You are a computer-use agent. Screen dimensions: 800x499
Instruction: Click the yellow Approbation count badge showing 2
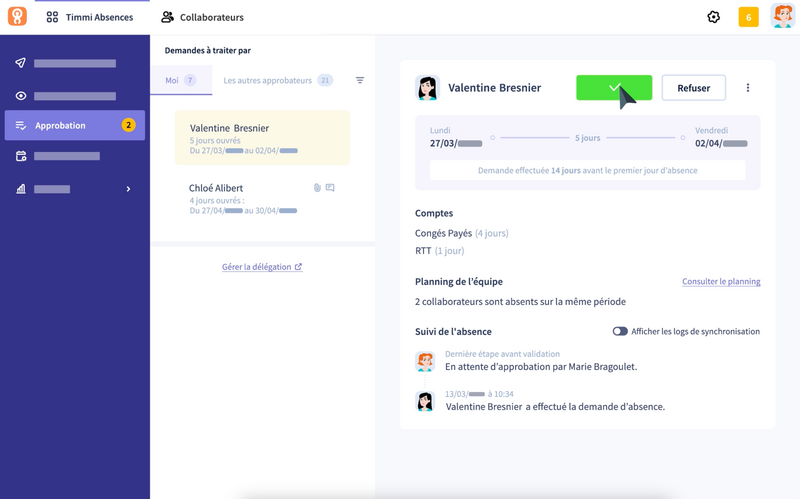pyautogui.click(x=129, y=125)
